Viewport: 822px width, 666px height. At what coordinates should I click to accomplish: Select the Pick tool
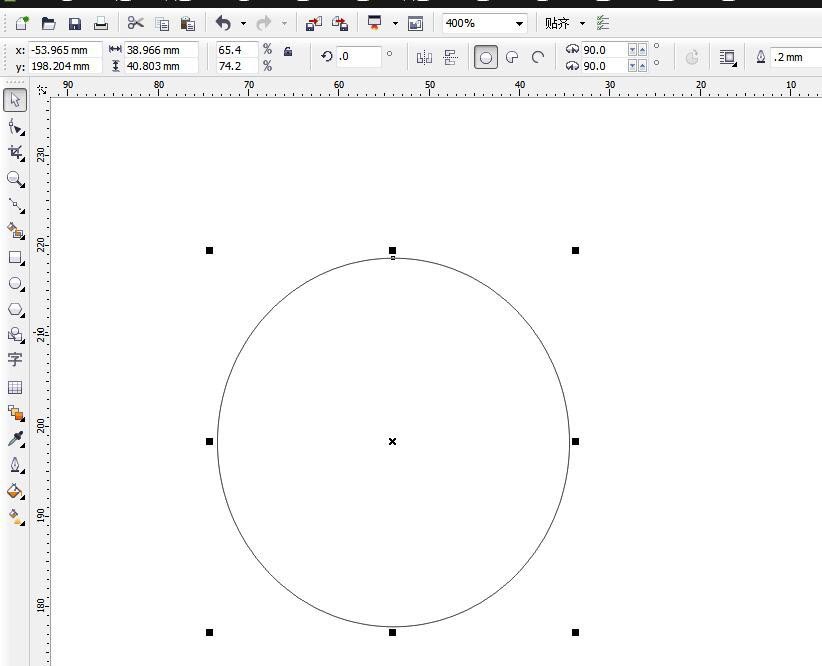tap(15, 100)
